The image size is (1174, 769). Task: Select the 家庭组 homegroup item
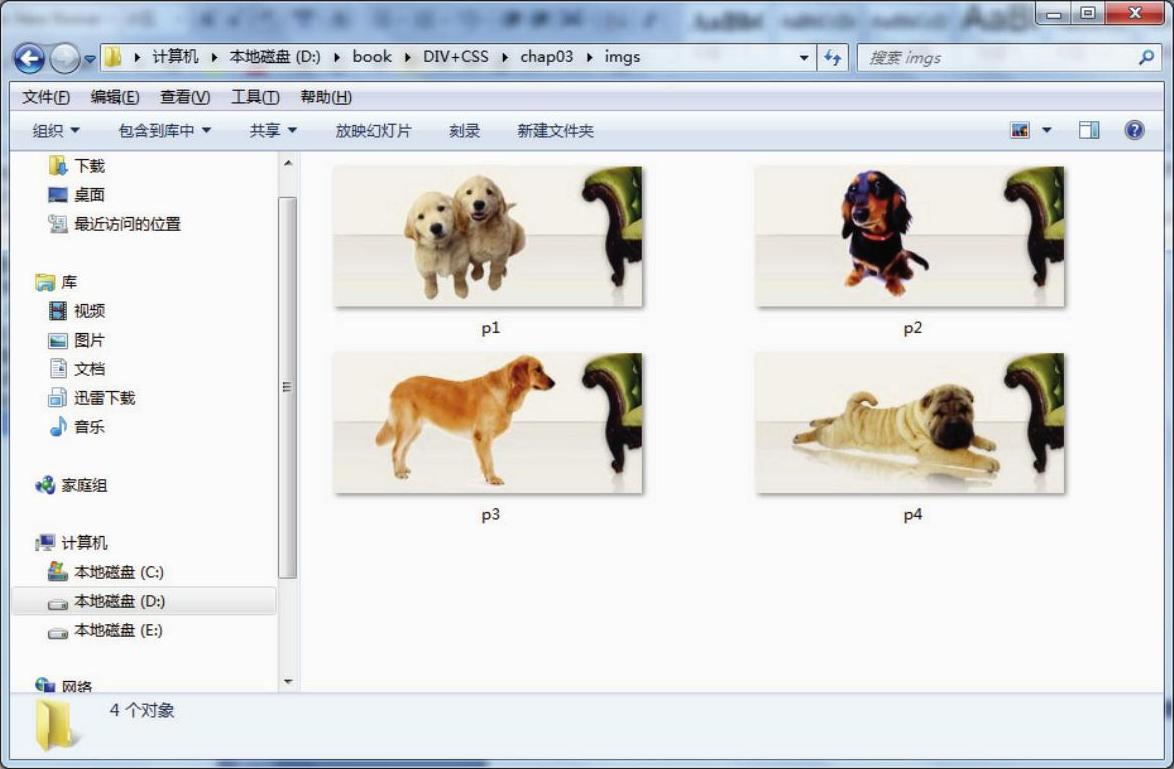(84, 485)
